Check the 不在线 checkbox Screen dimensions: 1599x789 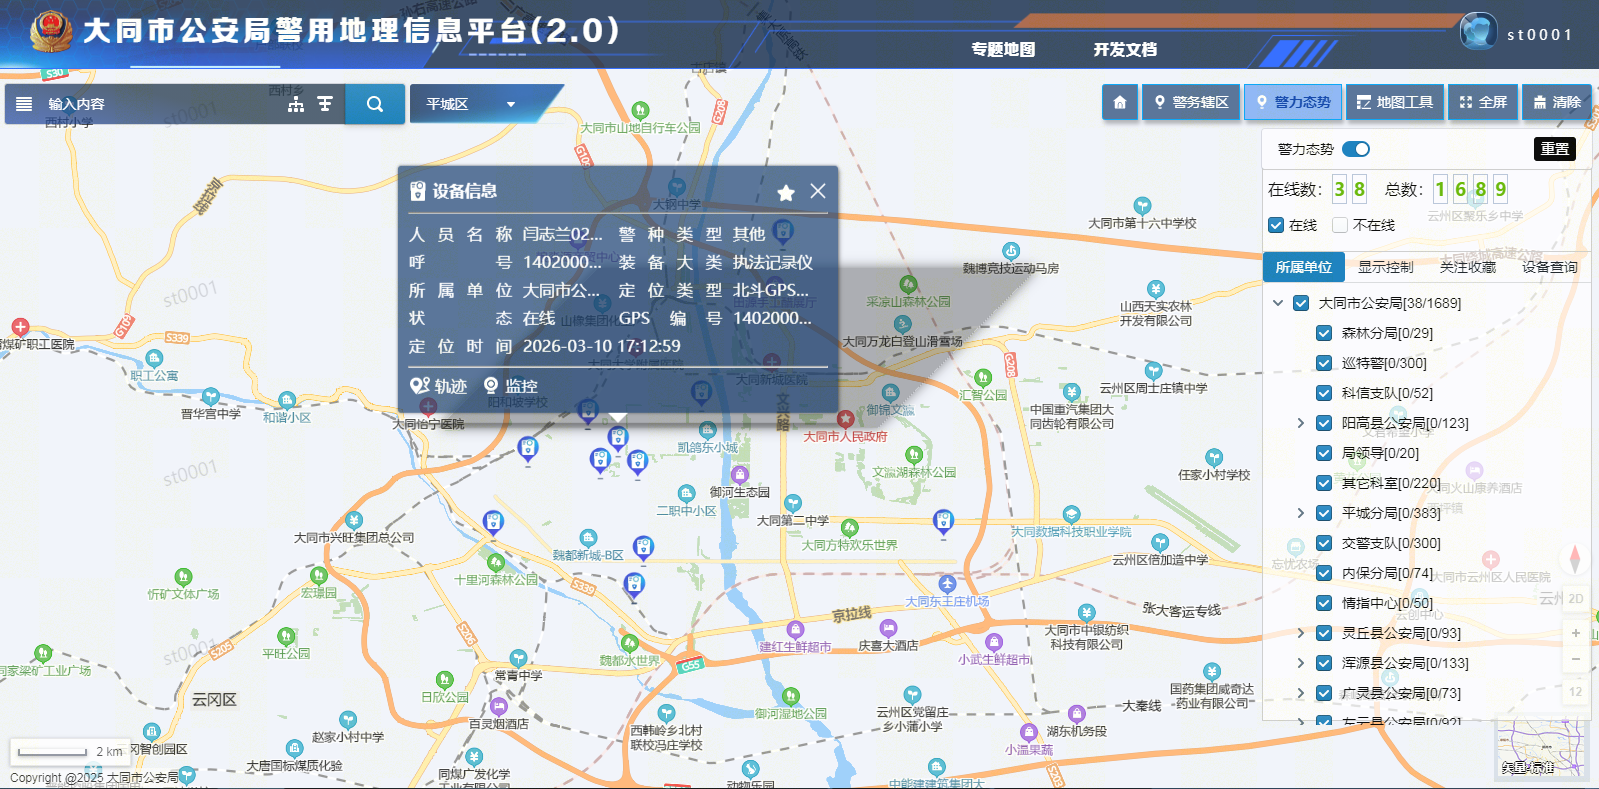click(1340, 225)
